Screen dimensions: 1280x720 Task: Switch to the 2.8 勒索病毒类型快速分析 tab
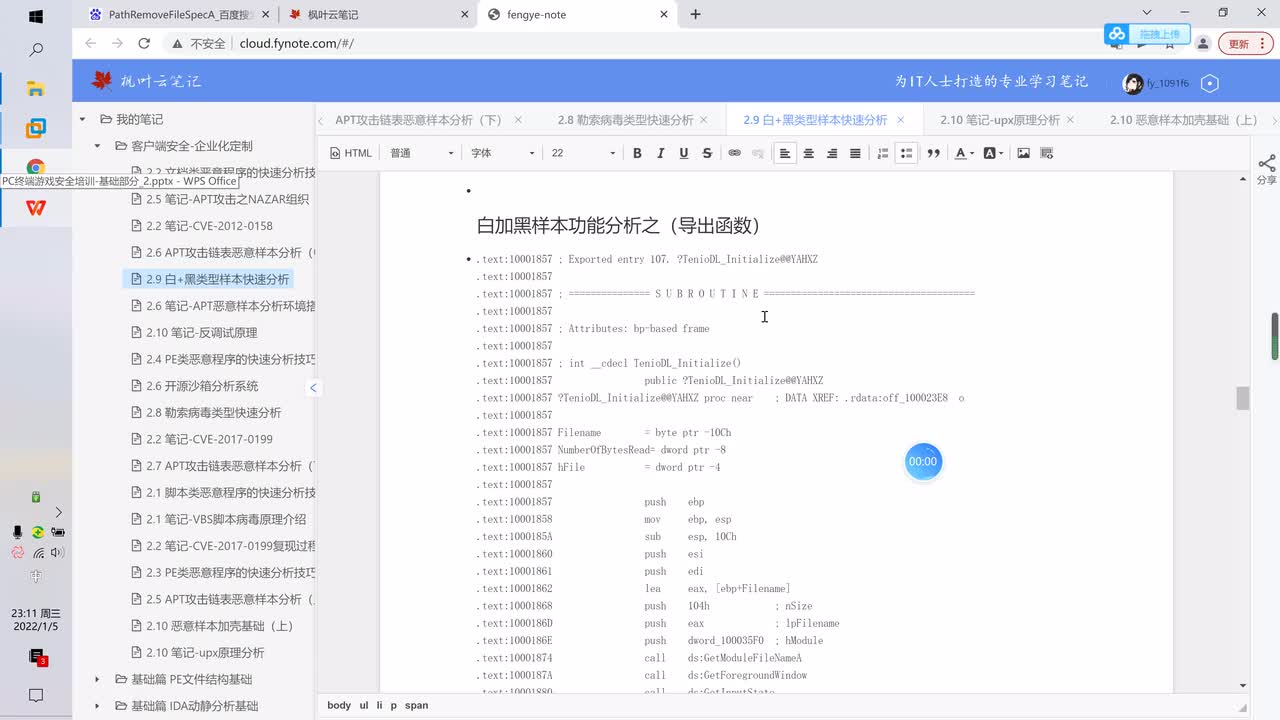point(625,120)
